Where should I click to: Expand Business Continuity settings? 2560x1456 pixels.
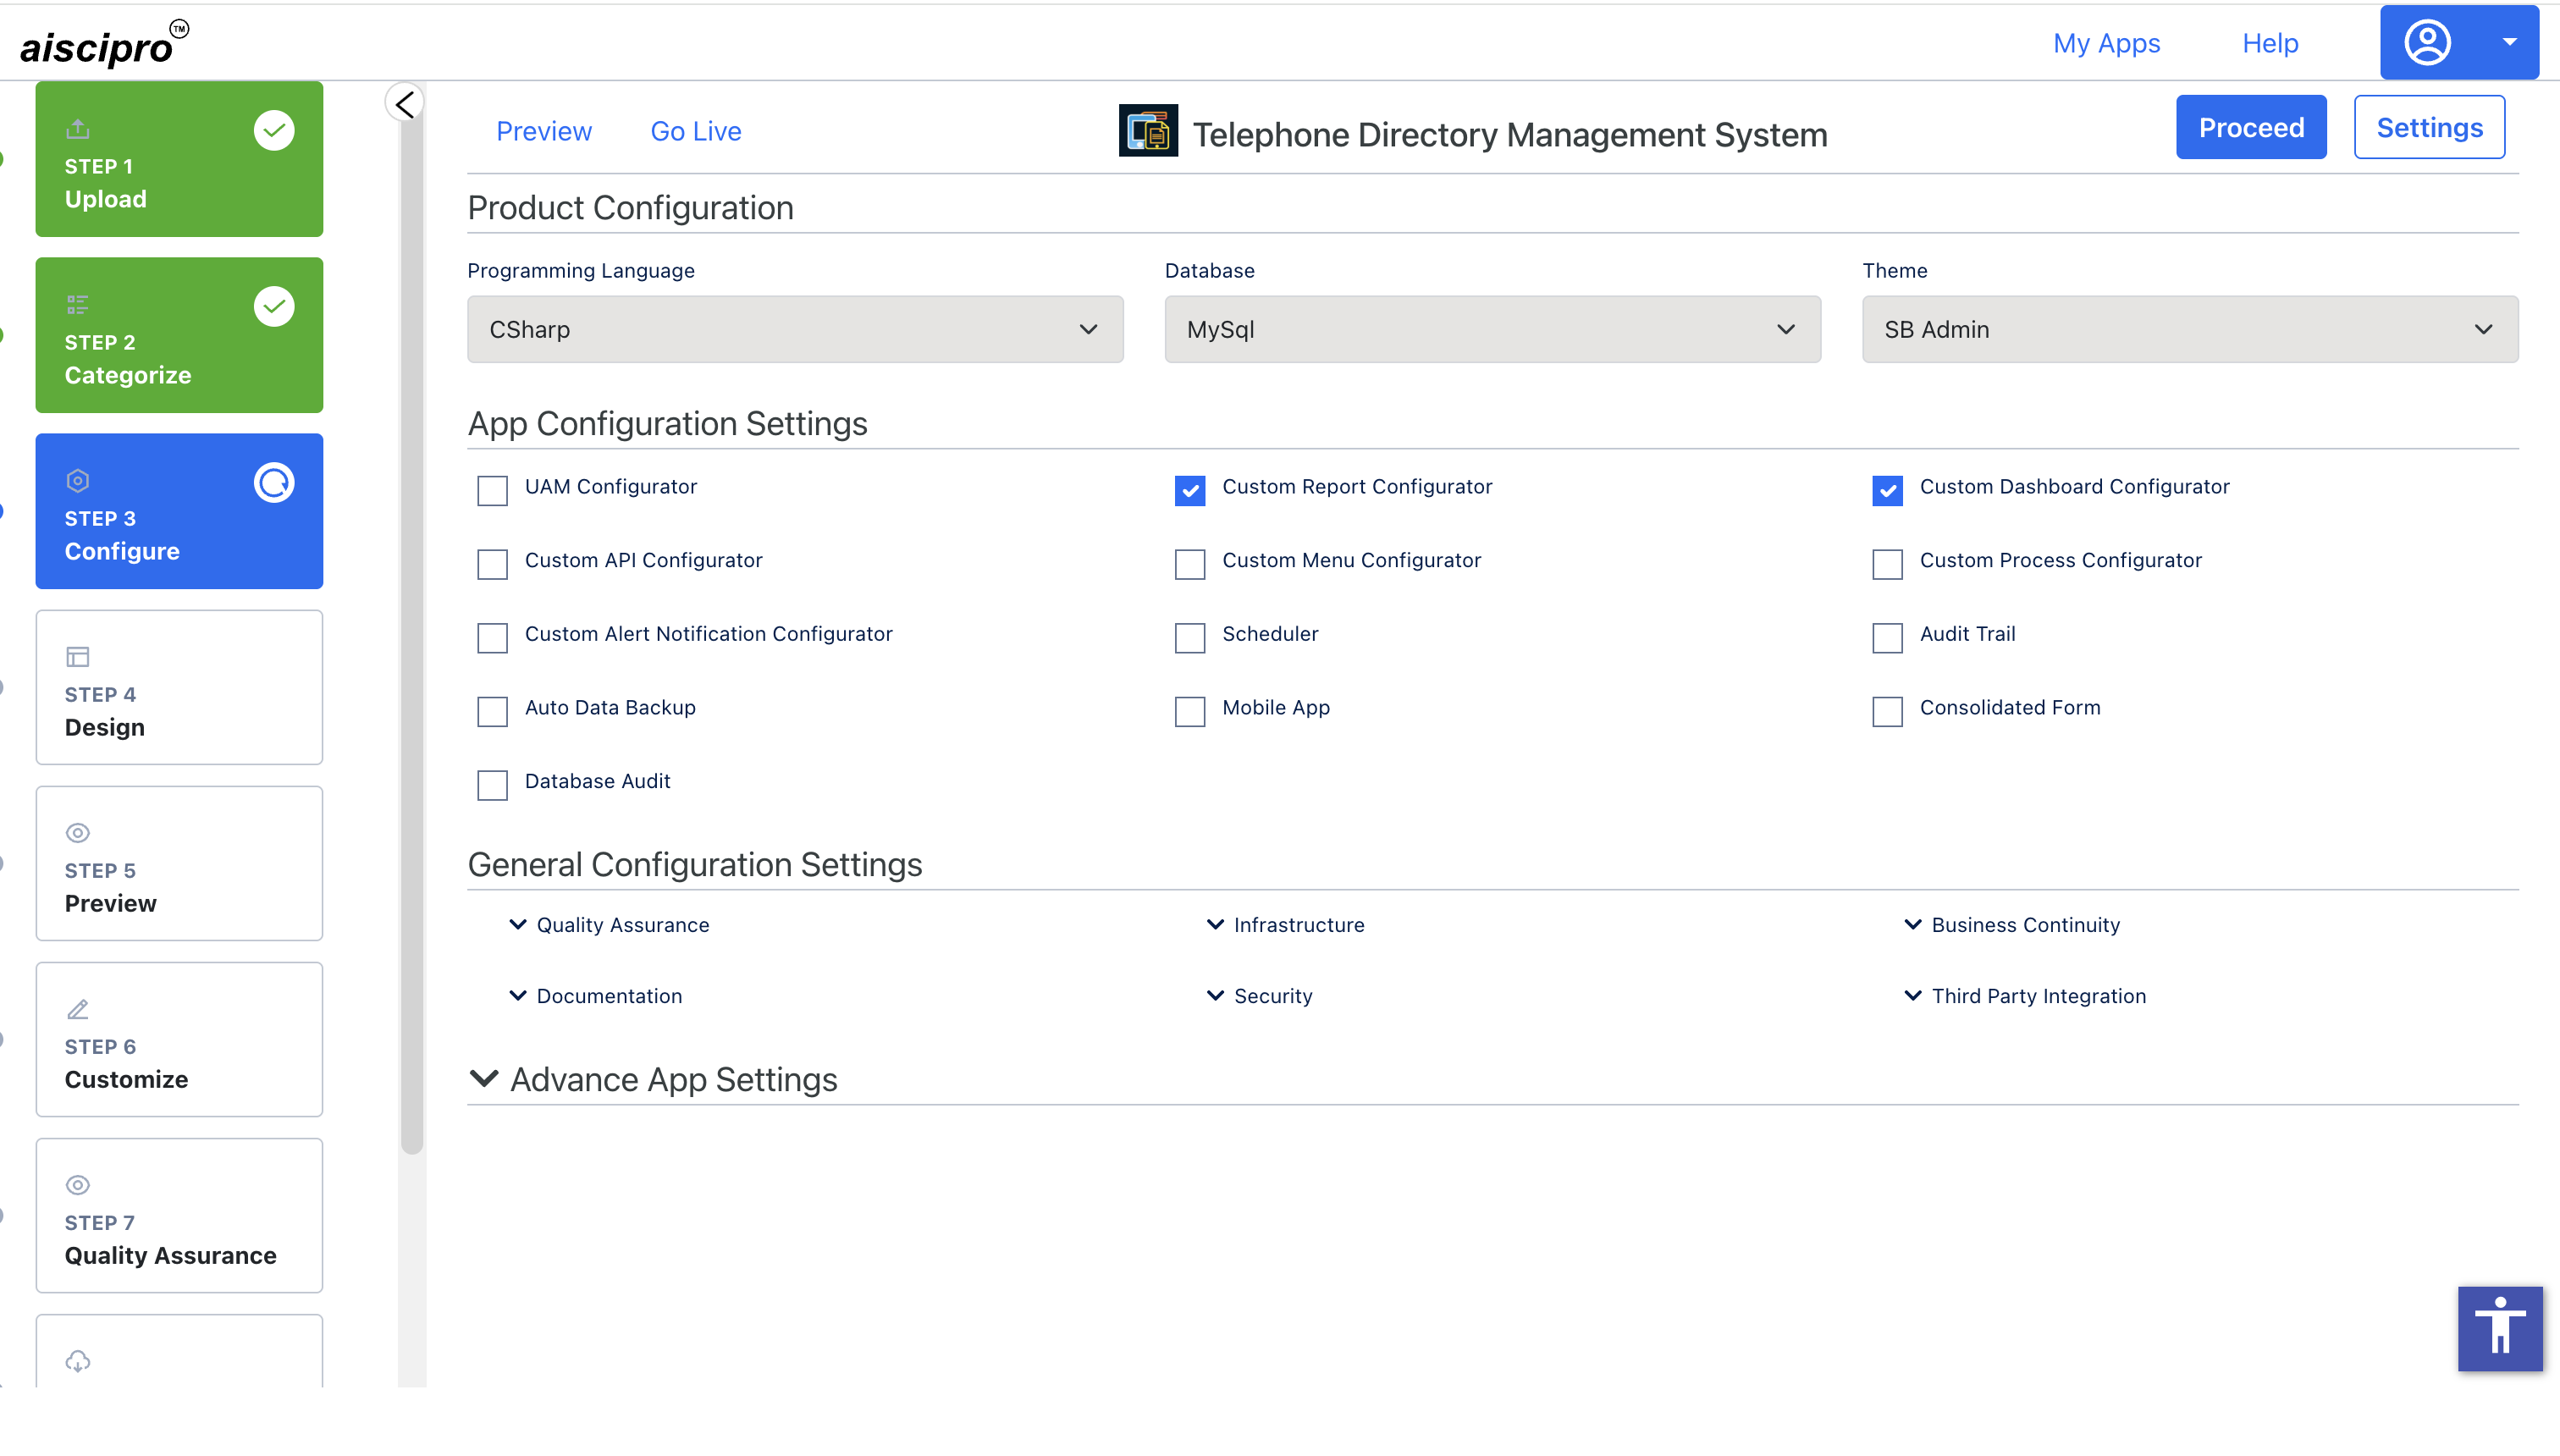[x=2011, y=925]
